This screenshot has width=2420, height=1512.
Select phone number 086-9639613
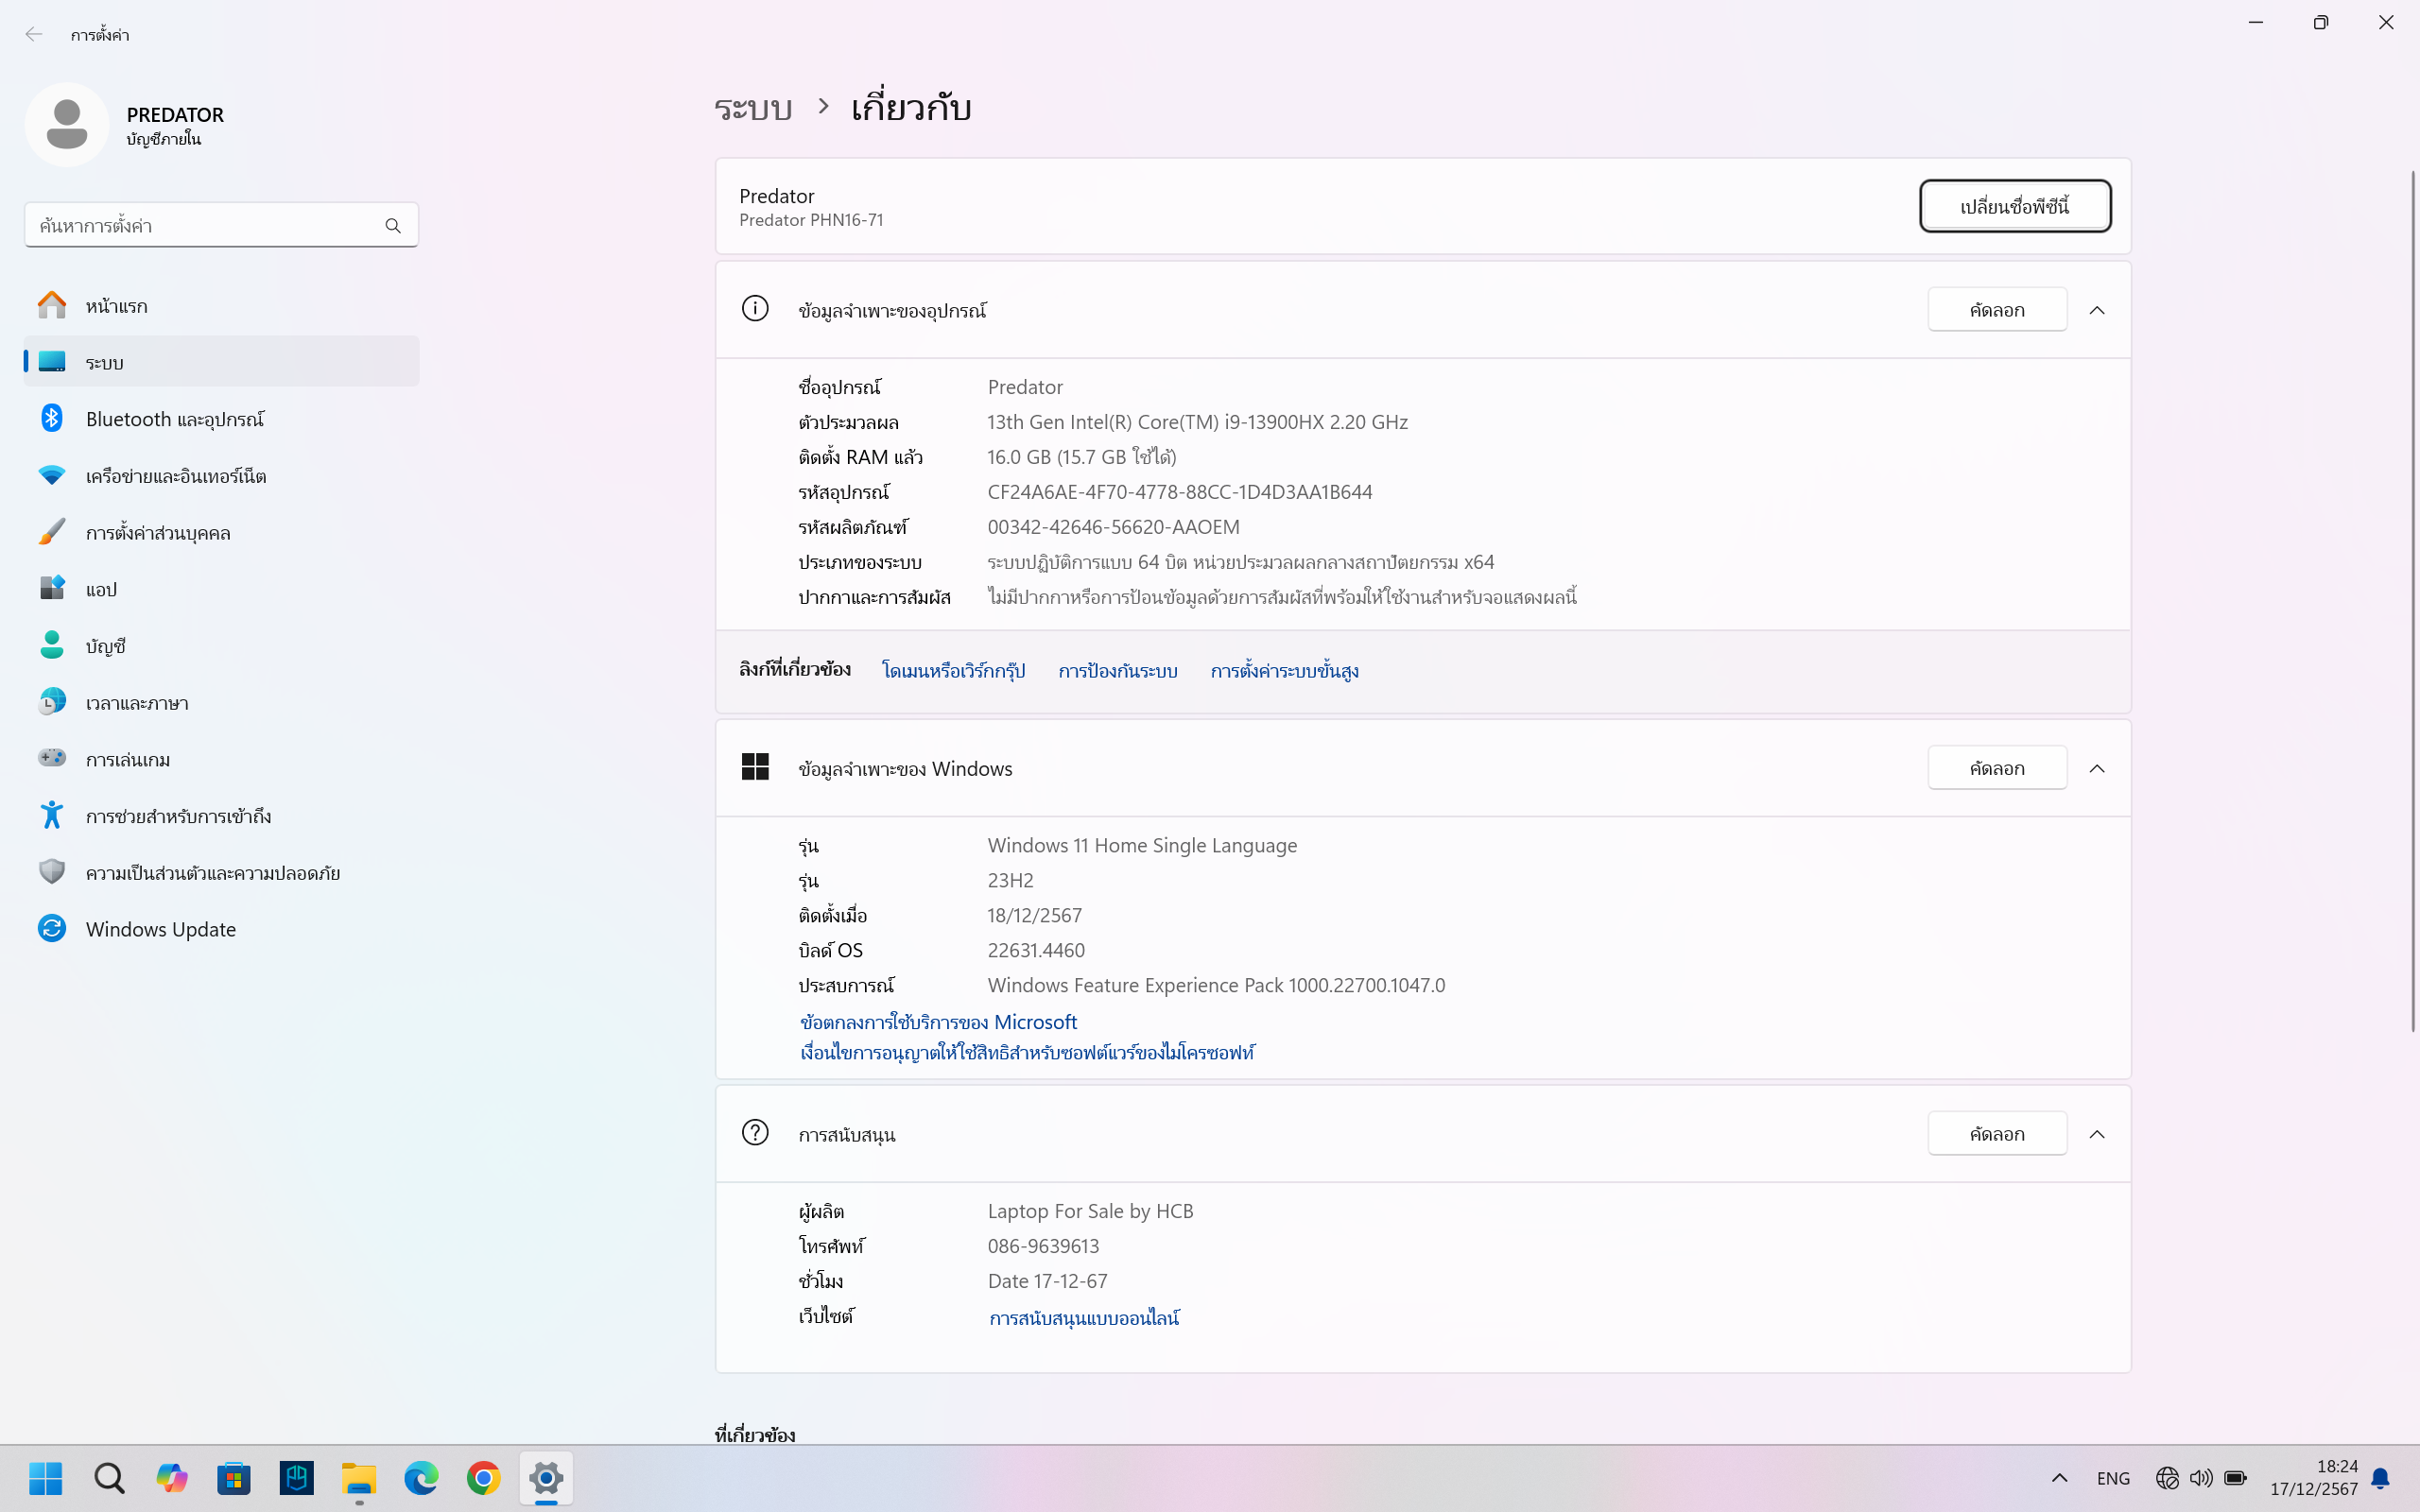[x=1043, y=1246]
